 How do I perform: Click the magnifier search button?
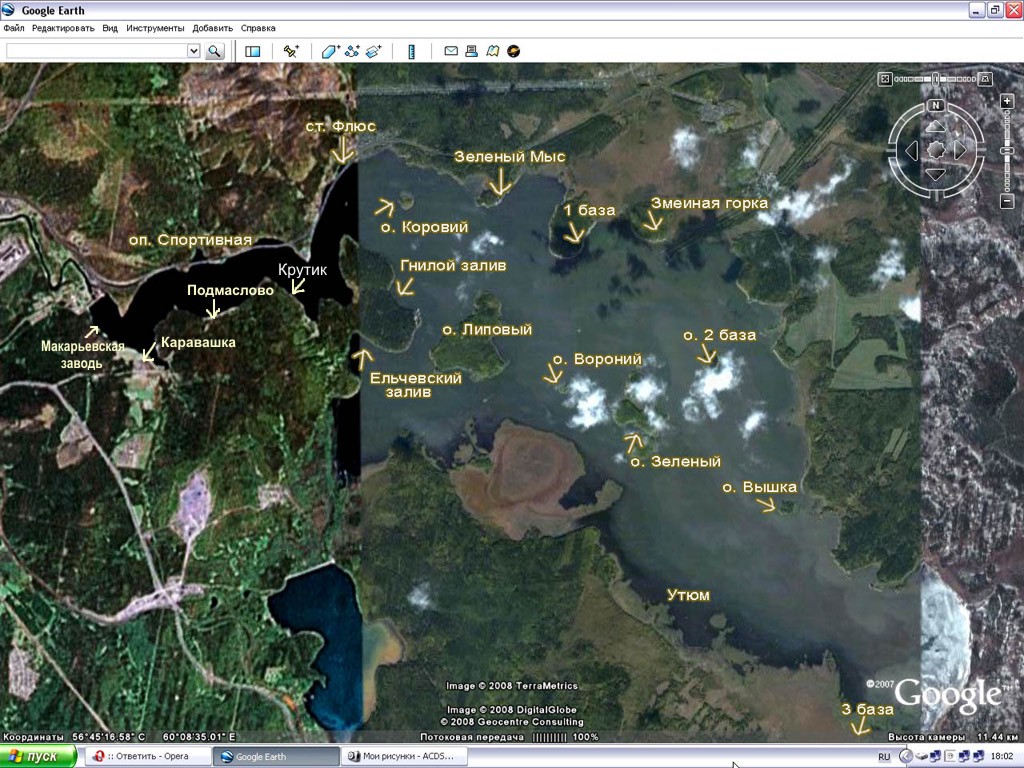[214, 51]
